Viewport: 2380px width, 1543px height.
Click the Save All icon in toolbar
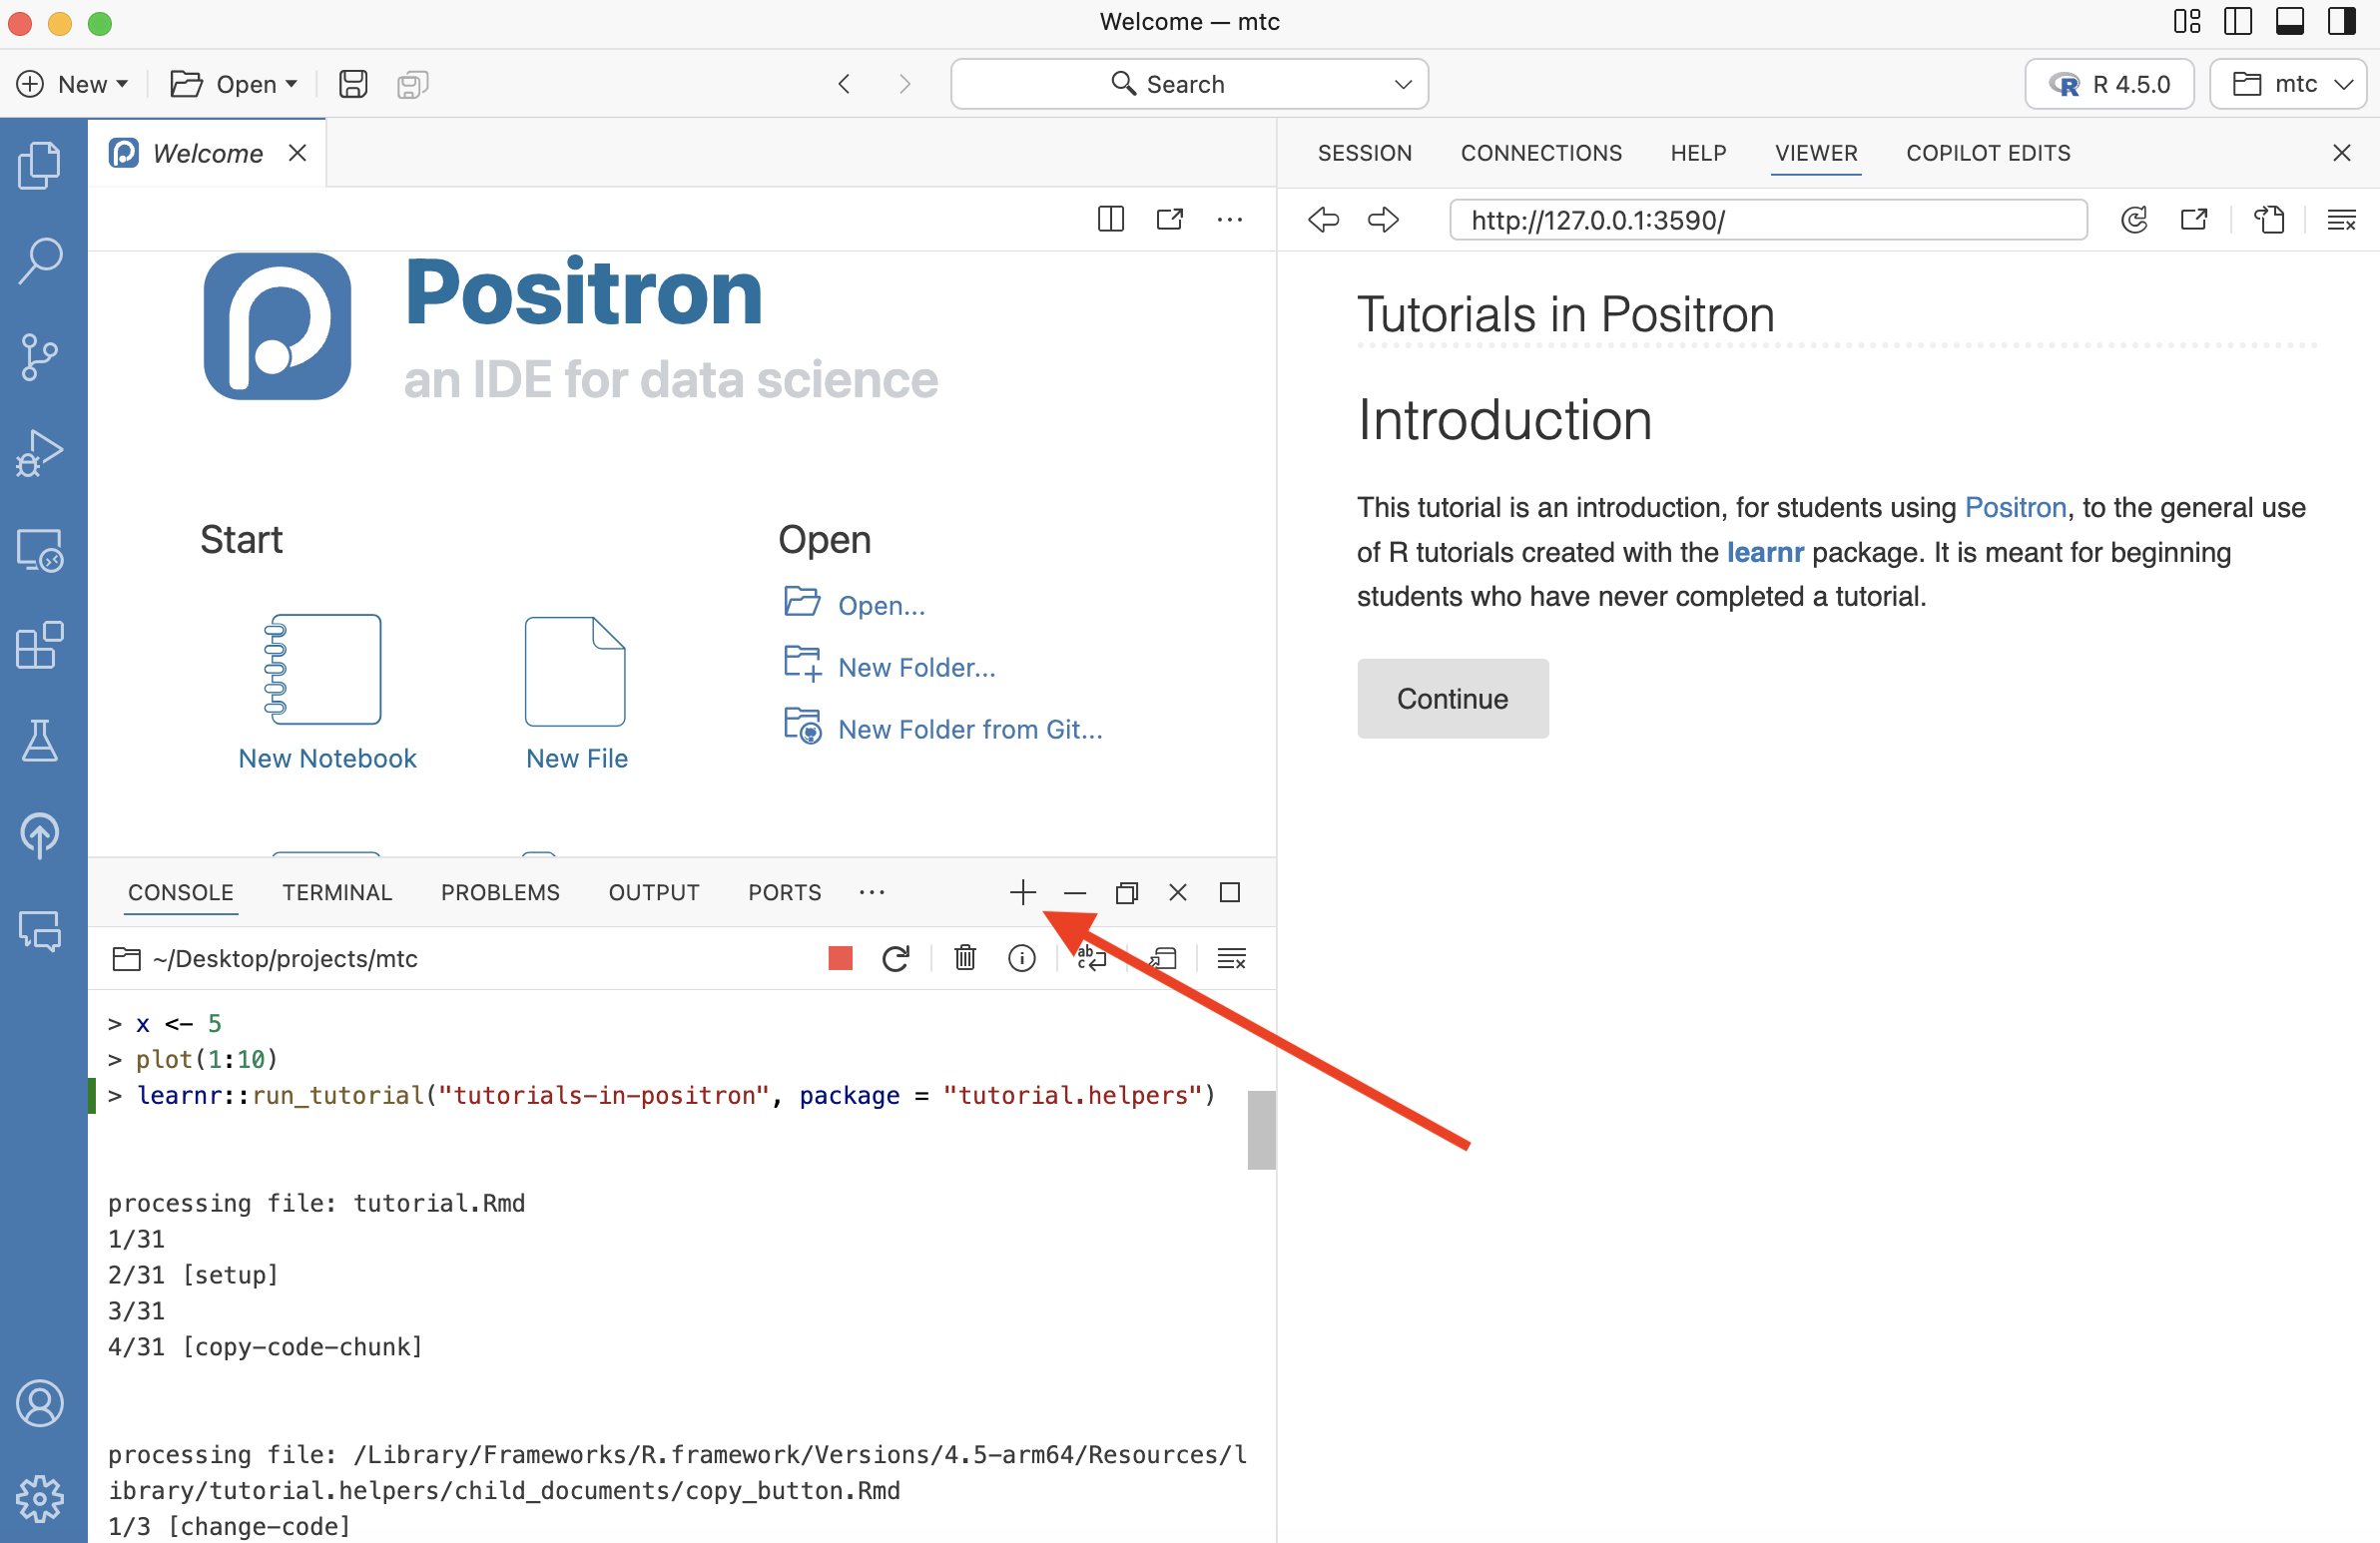coord(412,84)
